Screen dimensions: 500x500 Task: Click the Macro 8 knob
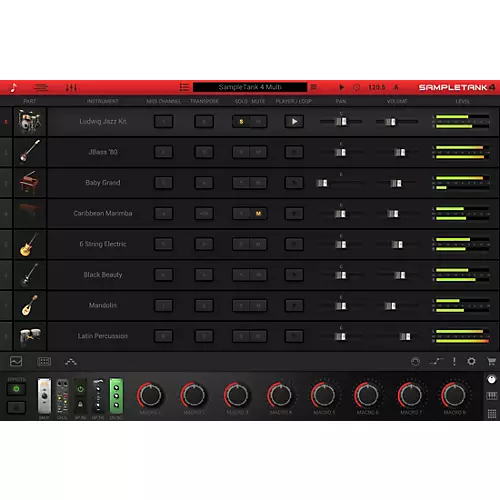coord(454,395)
